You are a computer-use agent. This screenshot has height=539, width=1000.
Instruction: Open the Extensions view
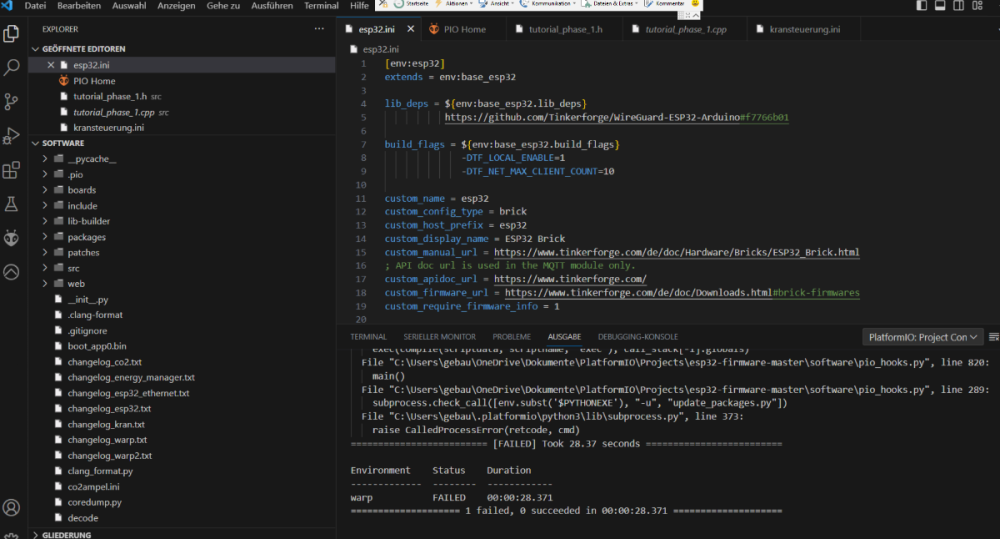(12, 170)
